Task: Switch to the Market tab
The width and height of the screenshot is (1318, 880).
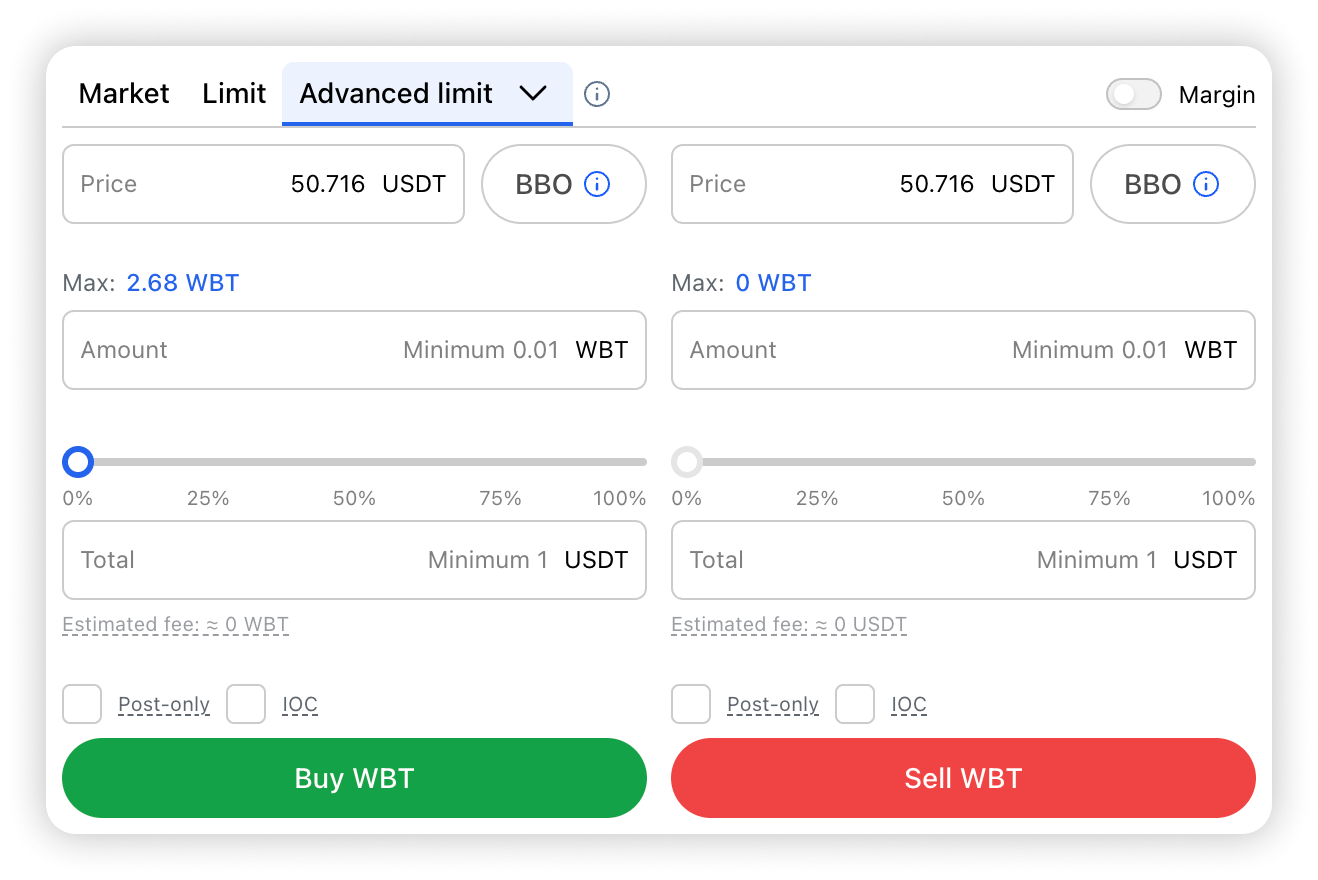Action: pyautogui.click(x=124, y=94)
